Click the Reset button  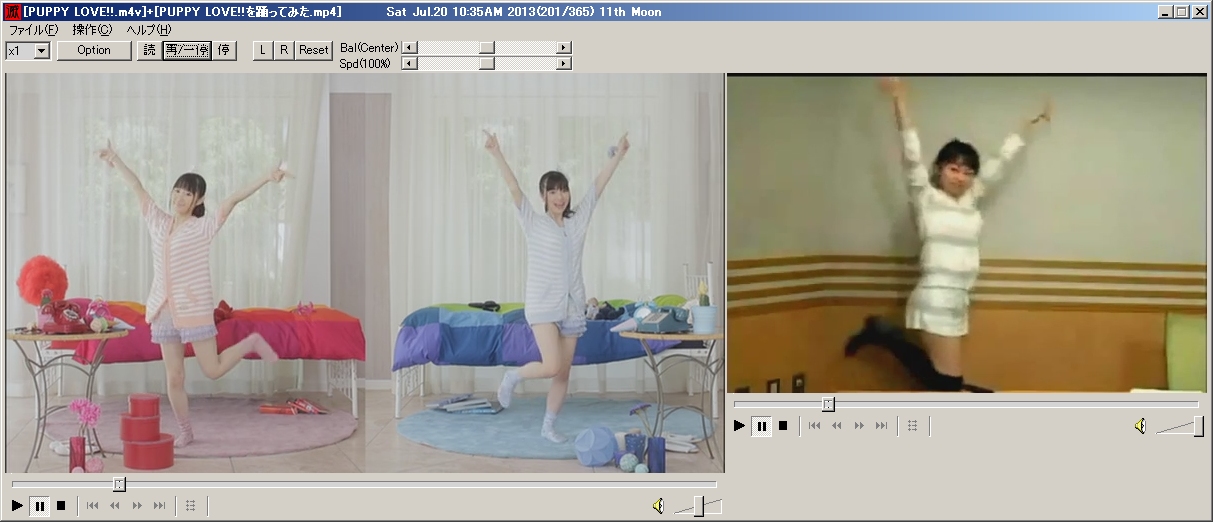[x=314, y=50]
